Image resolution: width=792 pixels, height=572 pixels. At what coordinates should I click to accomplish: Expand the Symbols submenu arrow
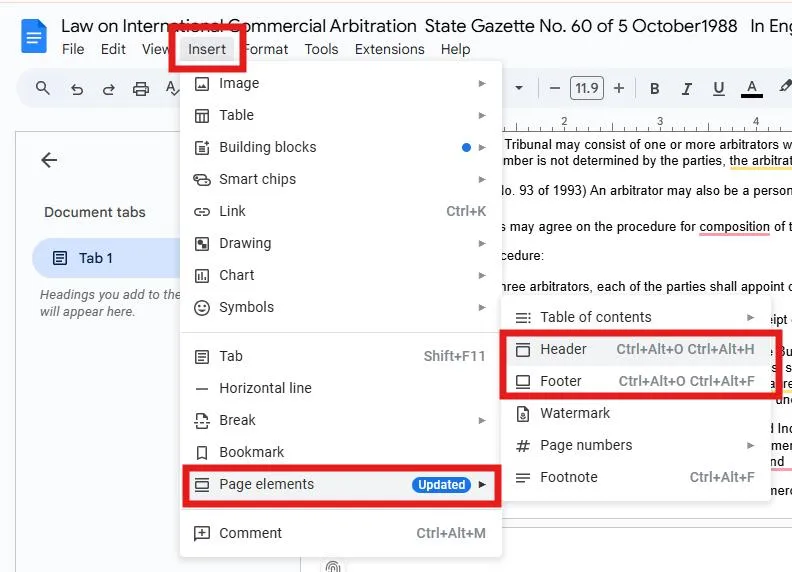click(482, 307)
